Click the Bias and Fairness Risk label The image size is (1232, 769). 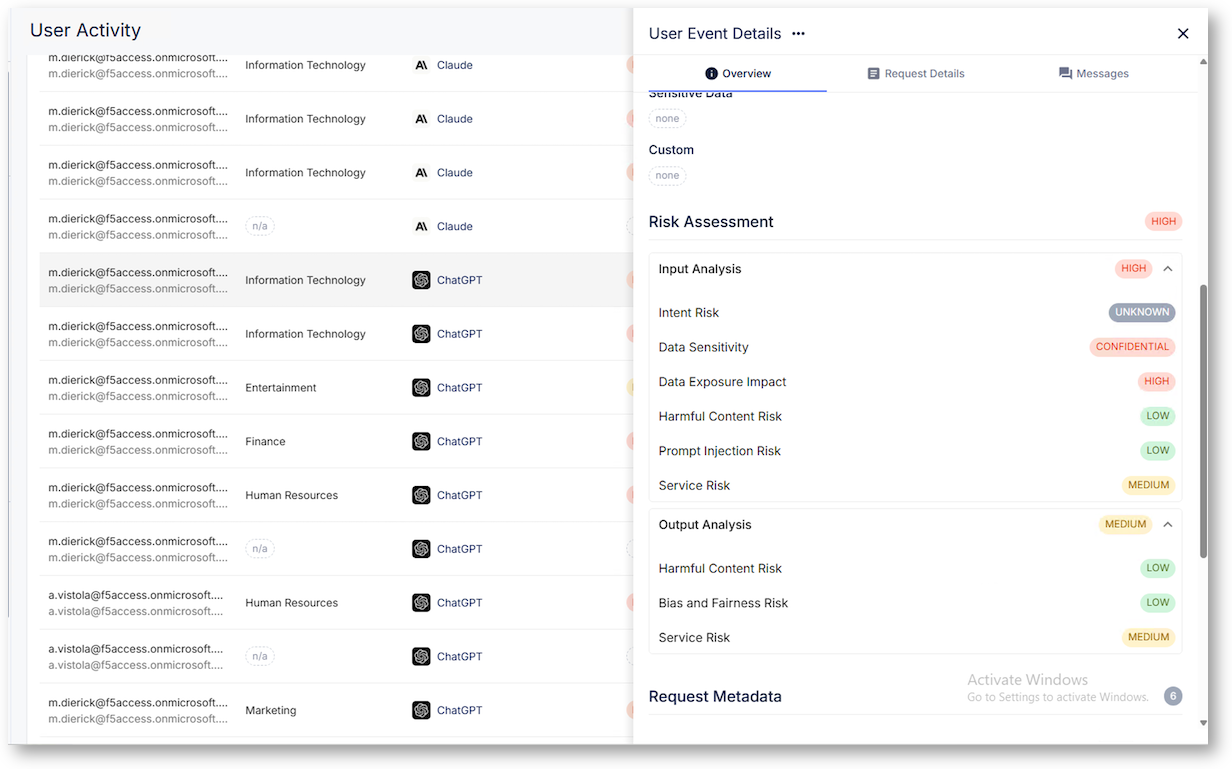point(724,603)
